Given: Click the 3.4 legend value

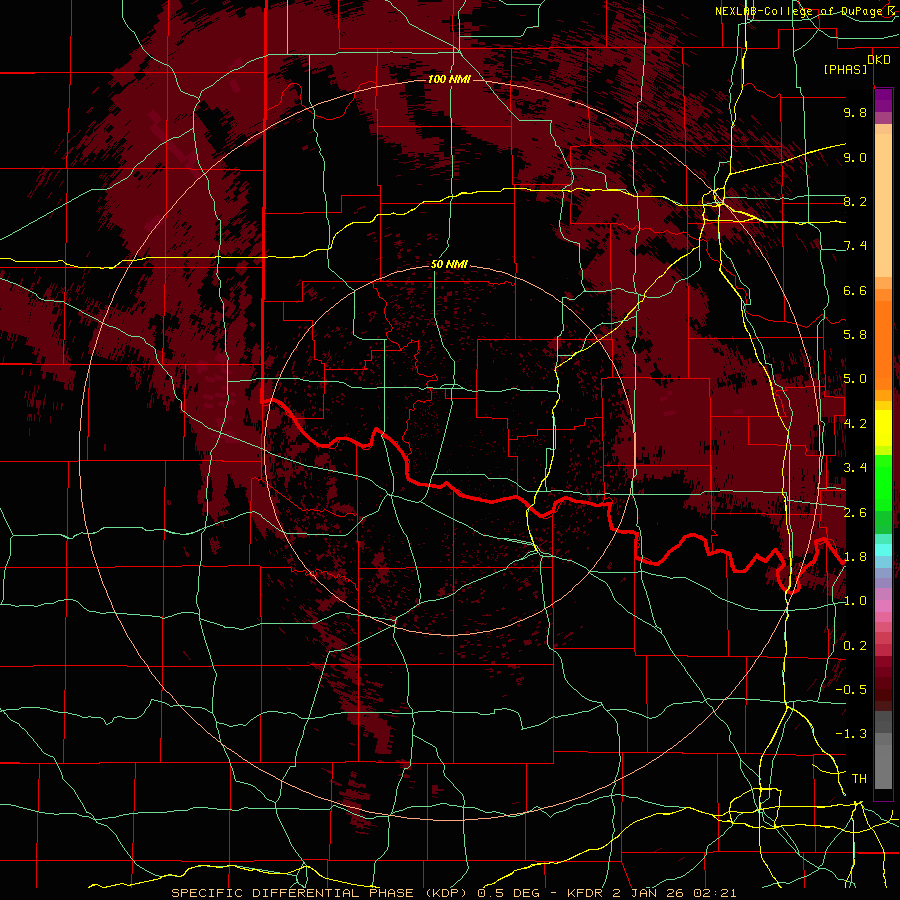Looking at the screenshot, I should click(855, 468).
